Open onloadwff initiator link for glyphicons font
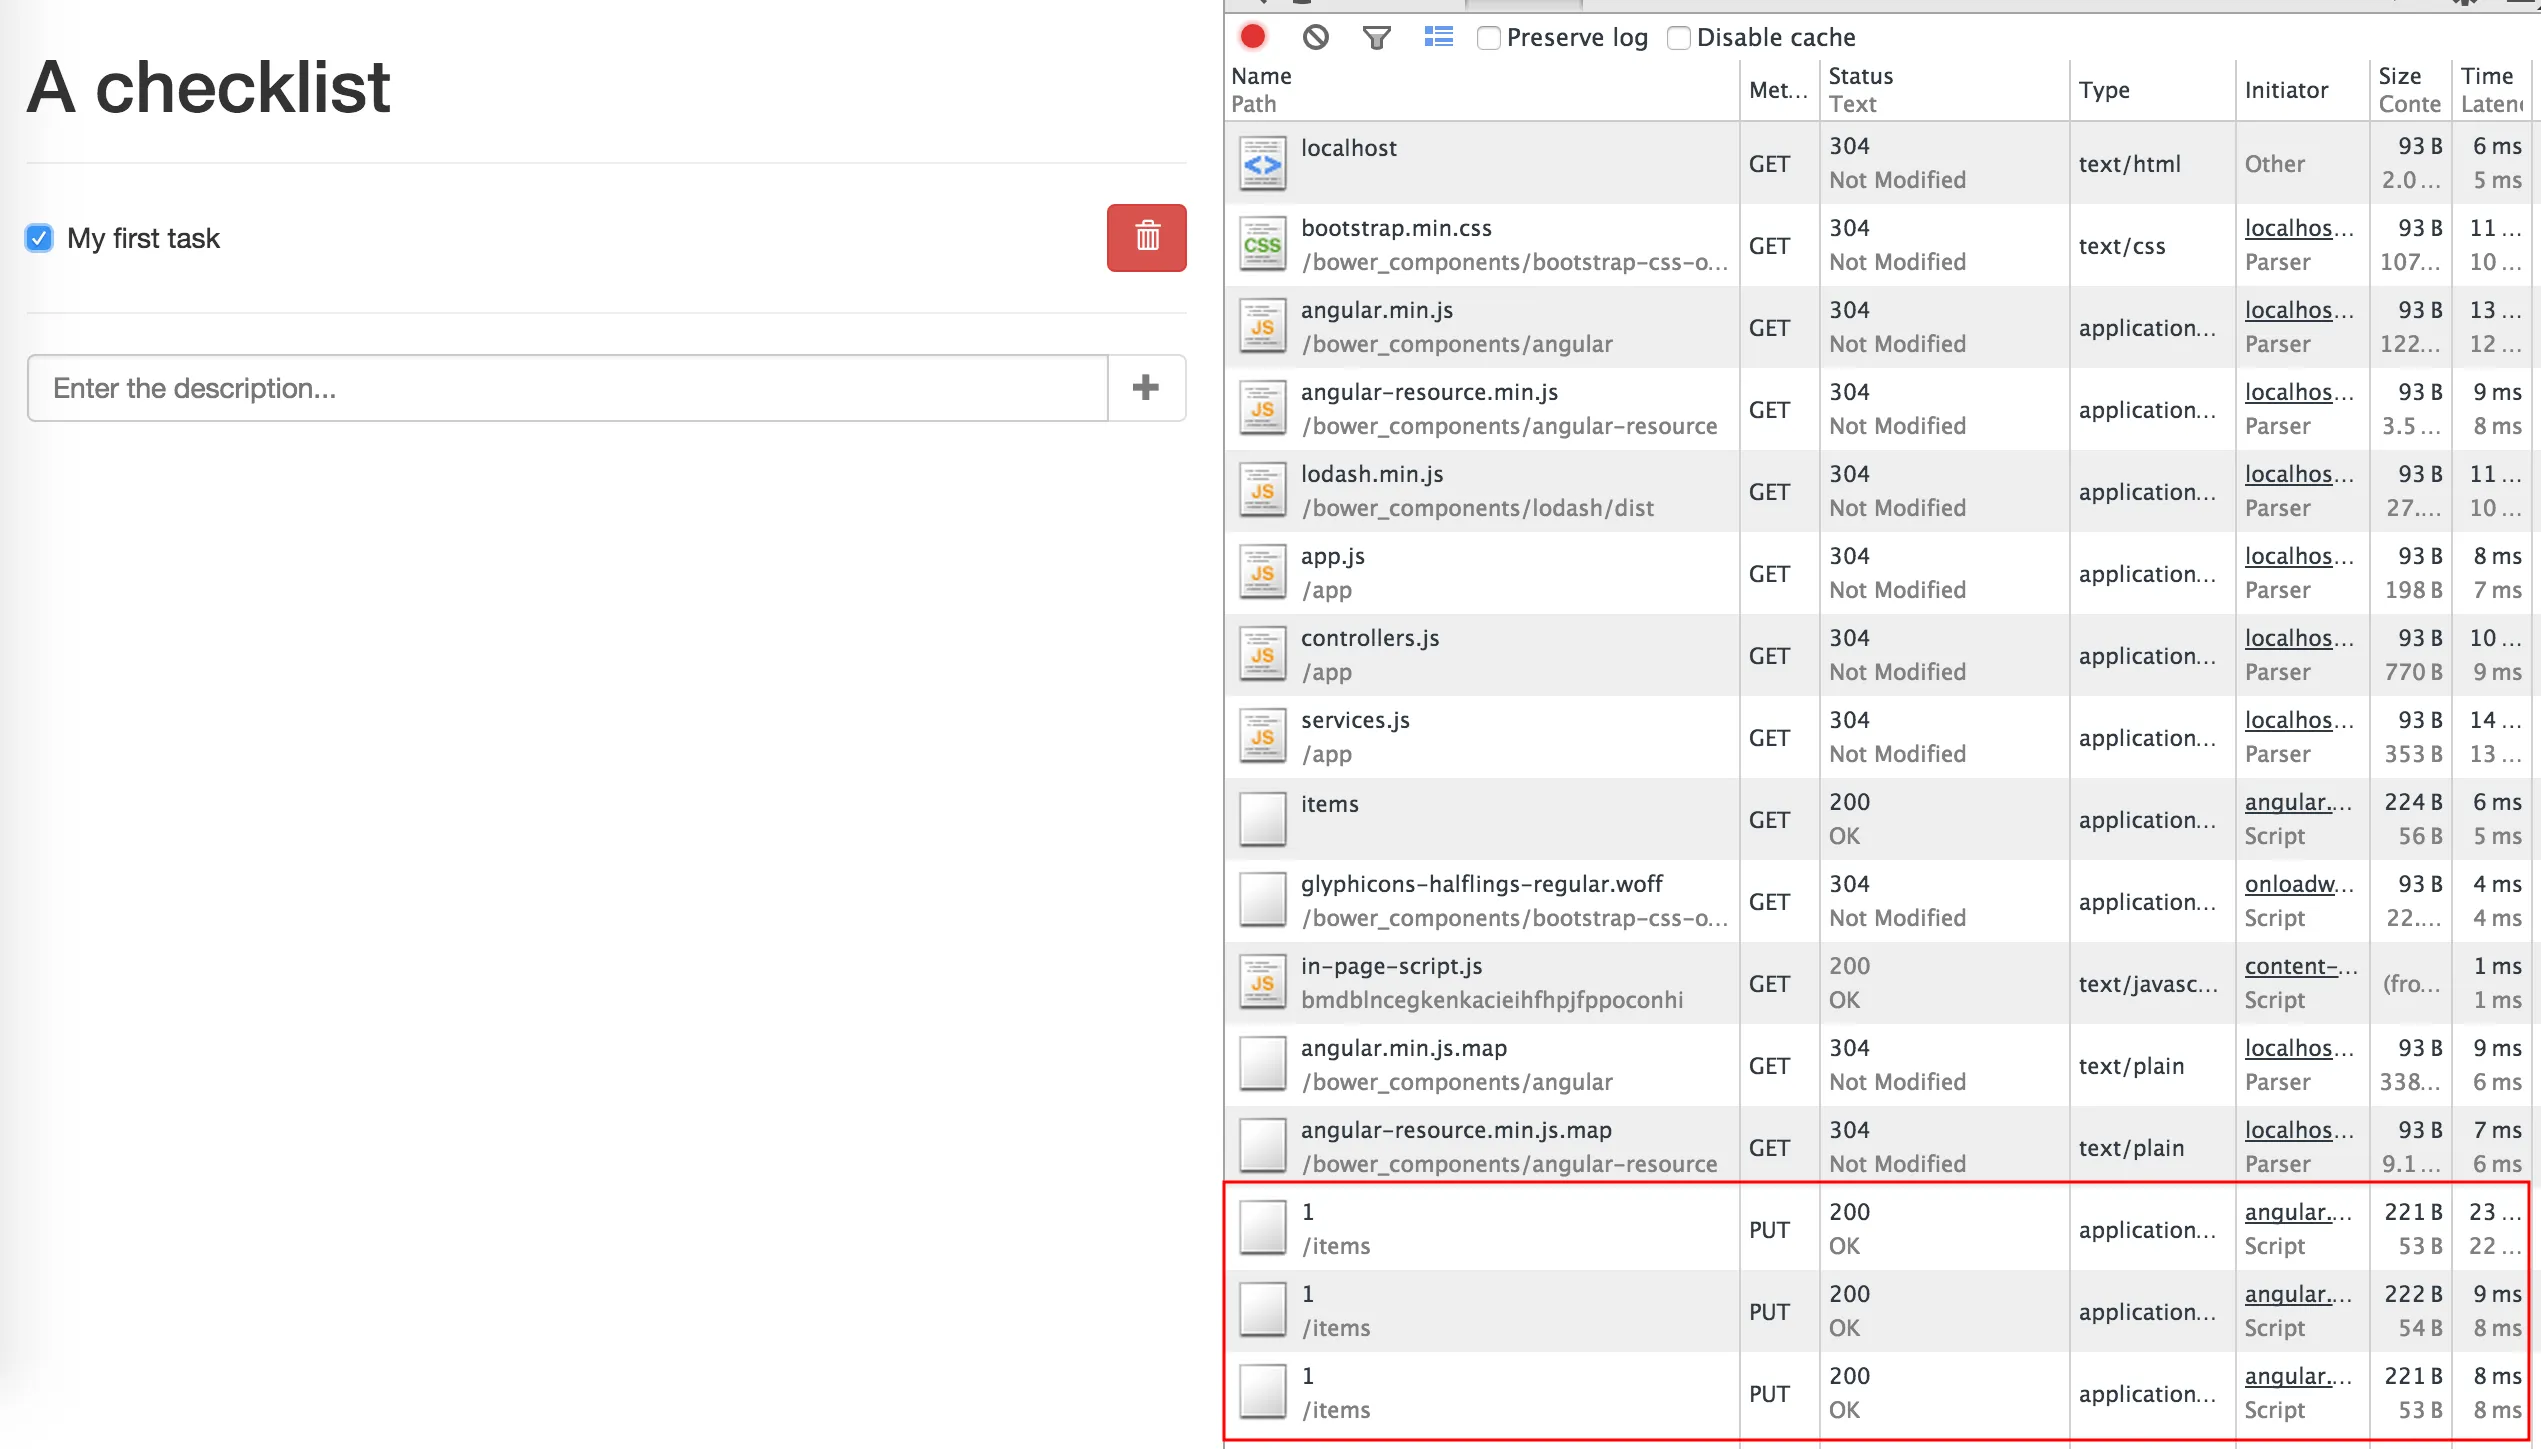 [x=2298, y=885]
